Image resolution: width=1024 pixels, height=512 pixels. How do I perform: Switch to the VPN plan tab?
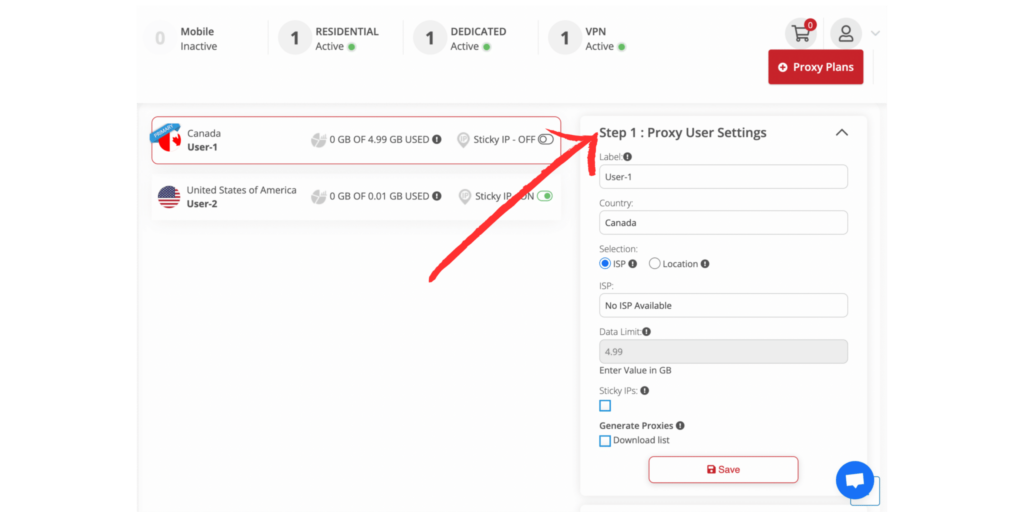pos(587,39)
